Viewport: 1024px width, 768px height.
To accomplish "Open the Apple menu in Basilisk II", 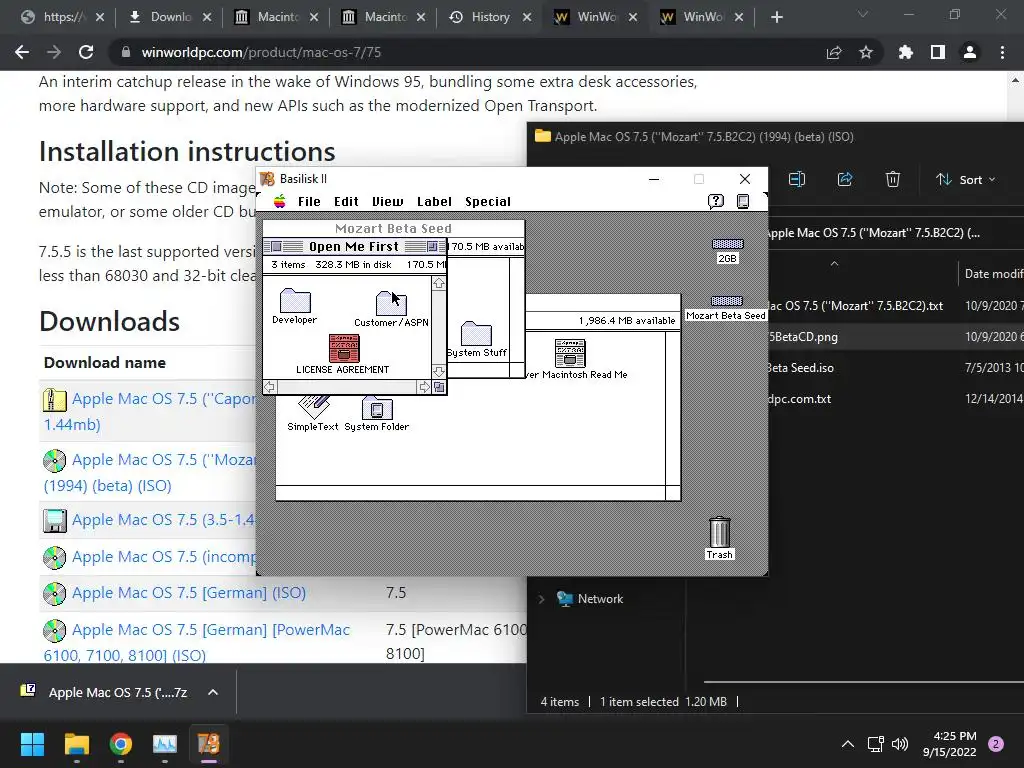I will (280, 201).
